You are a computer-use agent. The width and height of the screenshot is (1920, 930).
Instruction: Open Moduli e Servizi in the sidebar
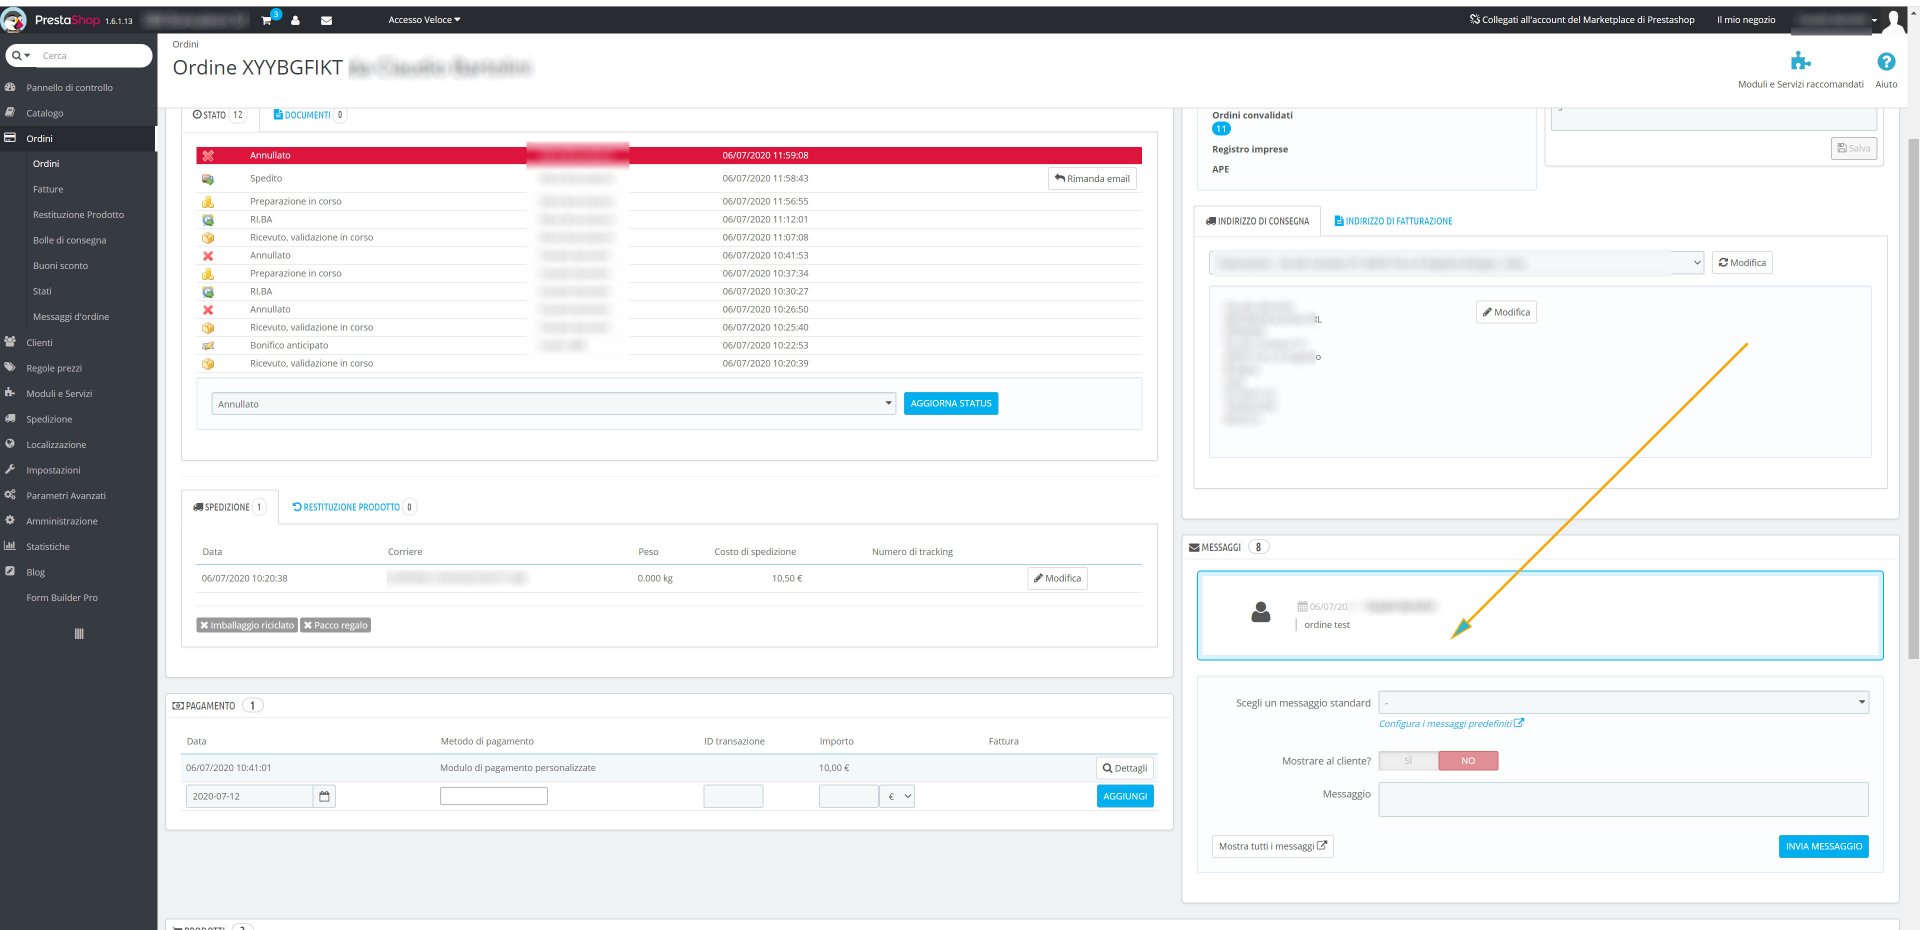point(59,393)
